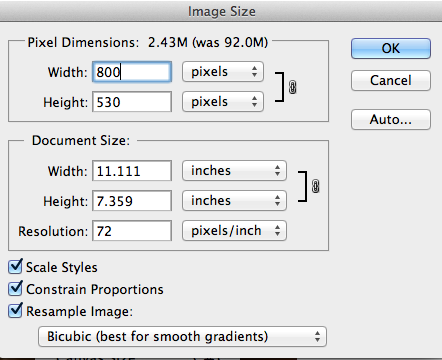The image size is (442, 360).
Task: Click the Pixel Dimensions chain link icon
Action: click(x=292, y=87)
